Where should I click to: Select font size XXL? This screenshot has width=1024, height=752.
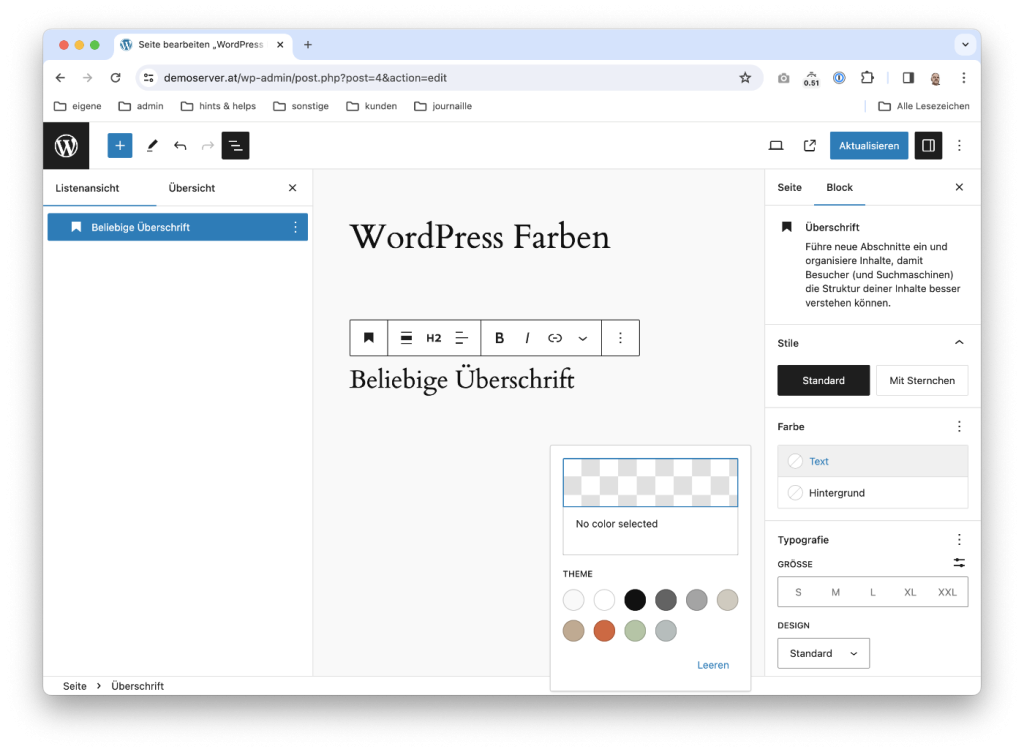(x=947, y=592)
